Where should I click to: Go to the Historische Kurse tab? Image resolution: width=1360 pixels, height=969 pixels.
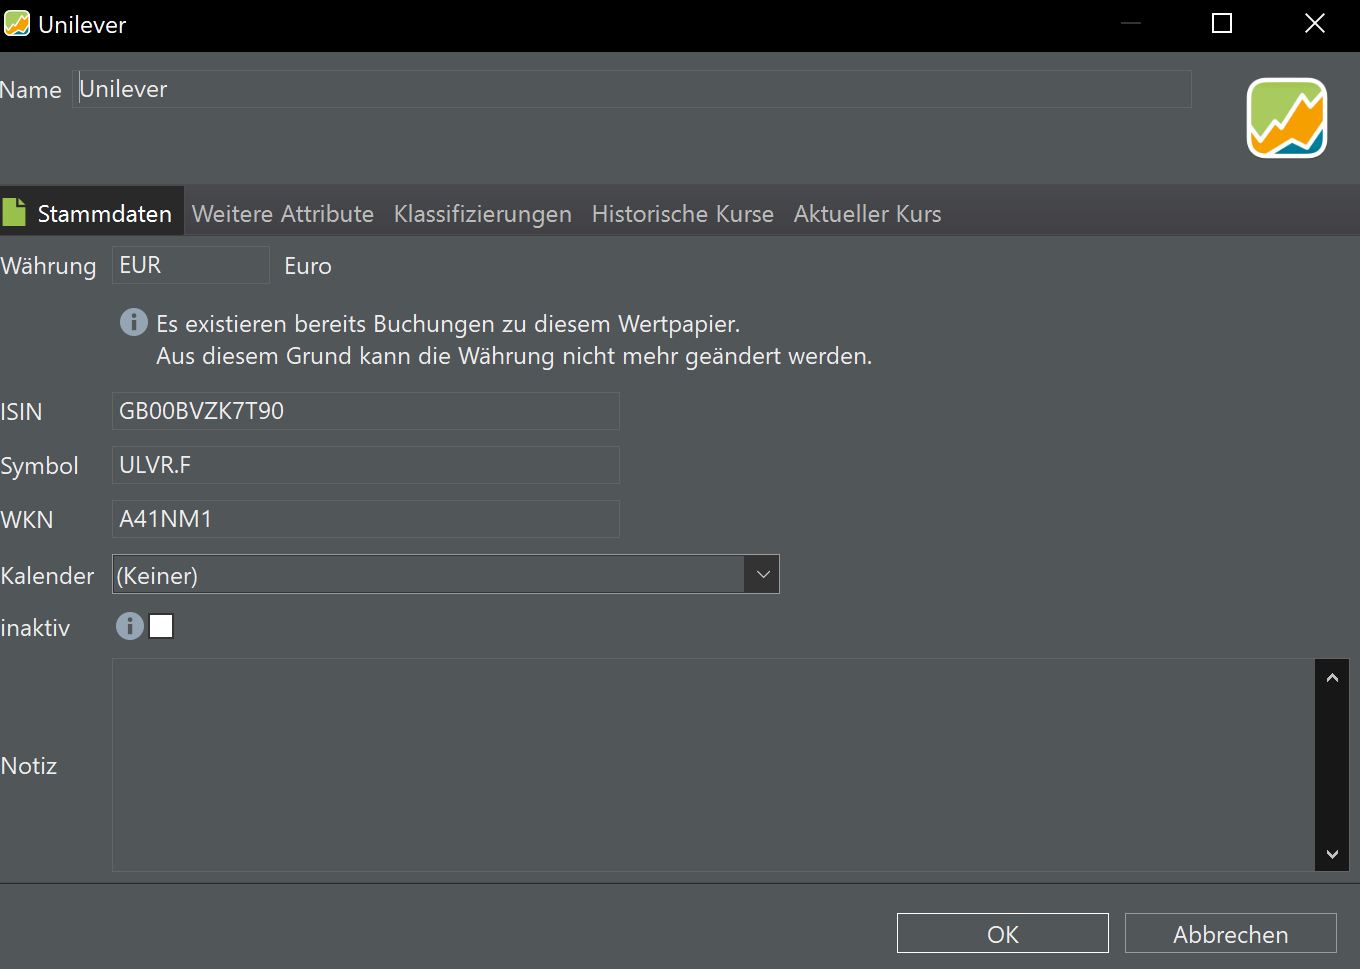click(x=682, y=214)
